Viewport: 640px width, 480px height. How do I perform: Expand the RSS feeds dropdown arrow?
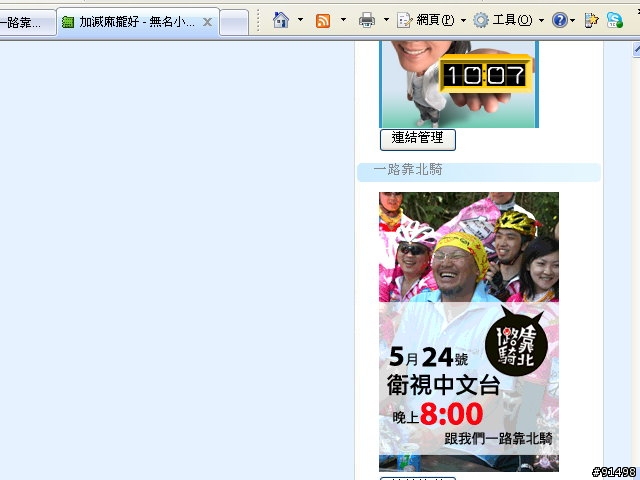343,19
